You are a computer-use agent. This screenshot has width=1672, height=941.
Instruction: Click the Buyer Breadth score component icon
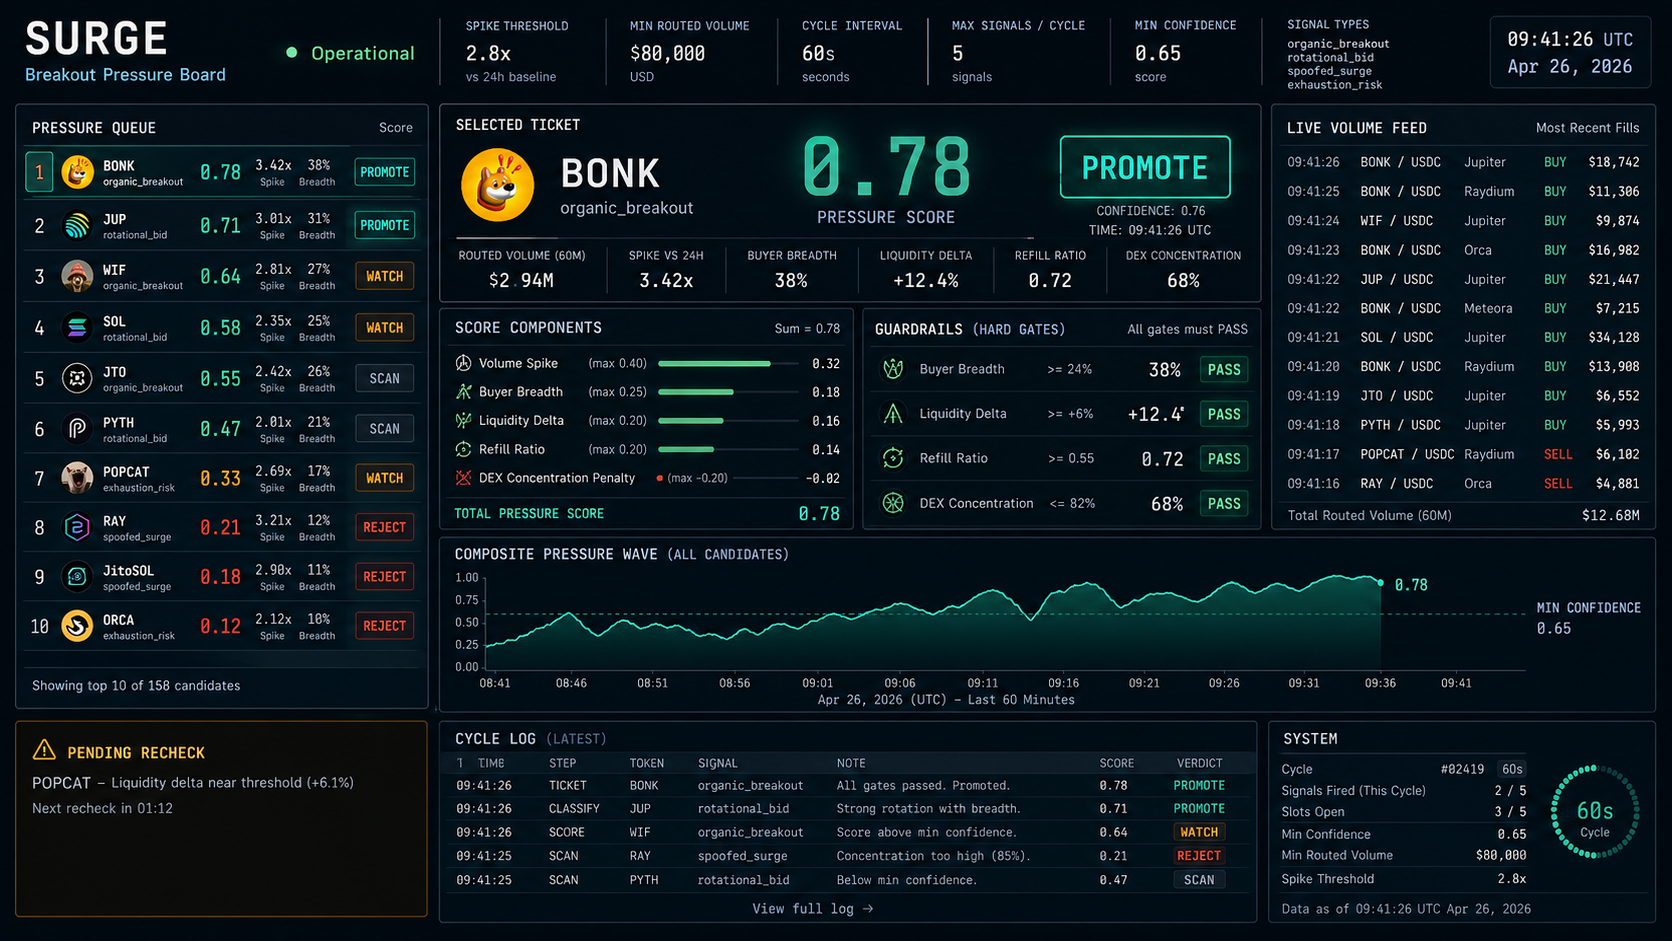click(463, 392)
